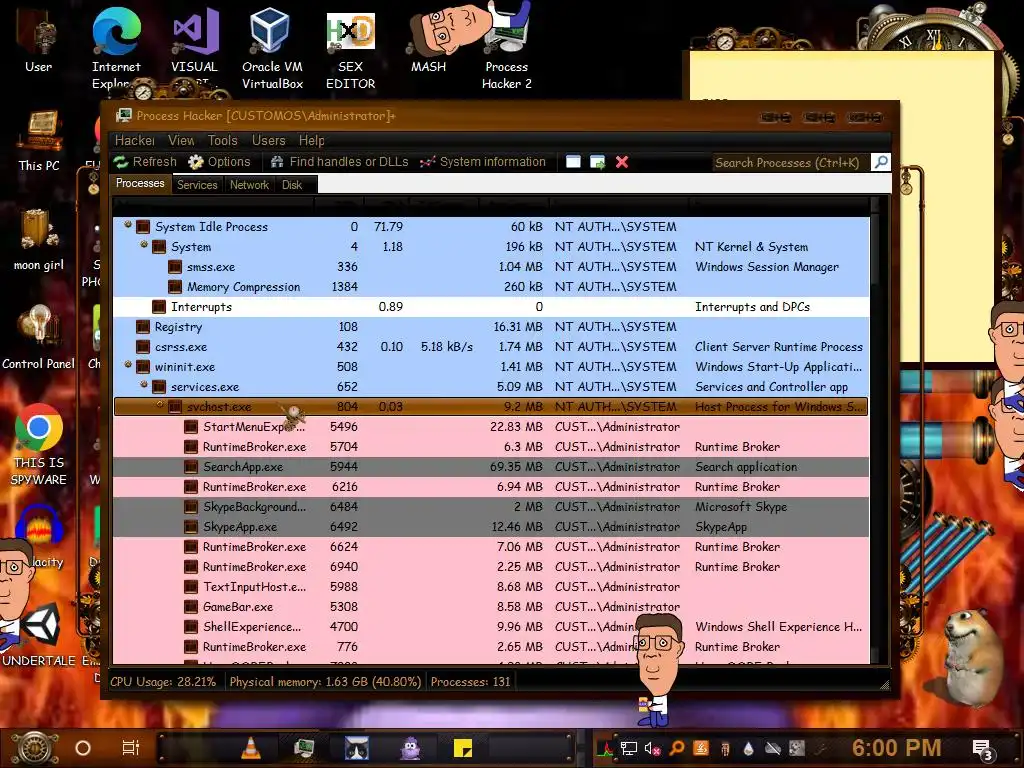This screenshot has height=768, width=1024.
Task: Open the MASH desktop icon
Action: tap(428, 40)
